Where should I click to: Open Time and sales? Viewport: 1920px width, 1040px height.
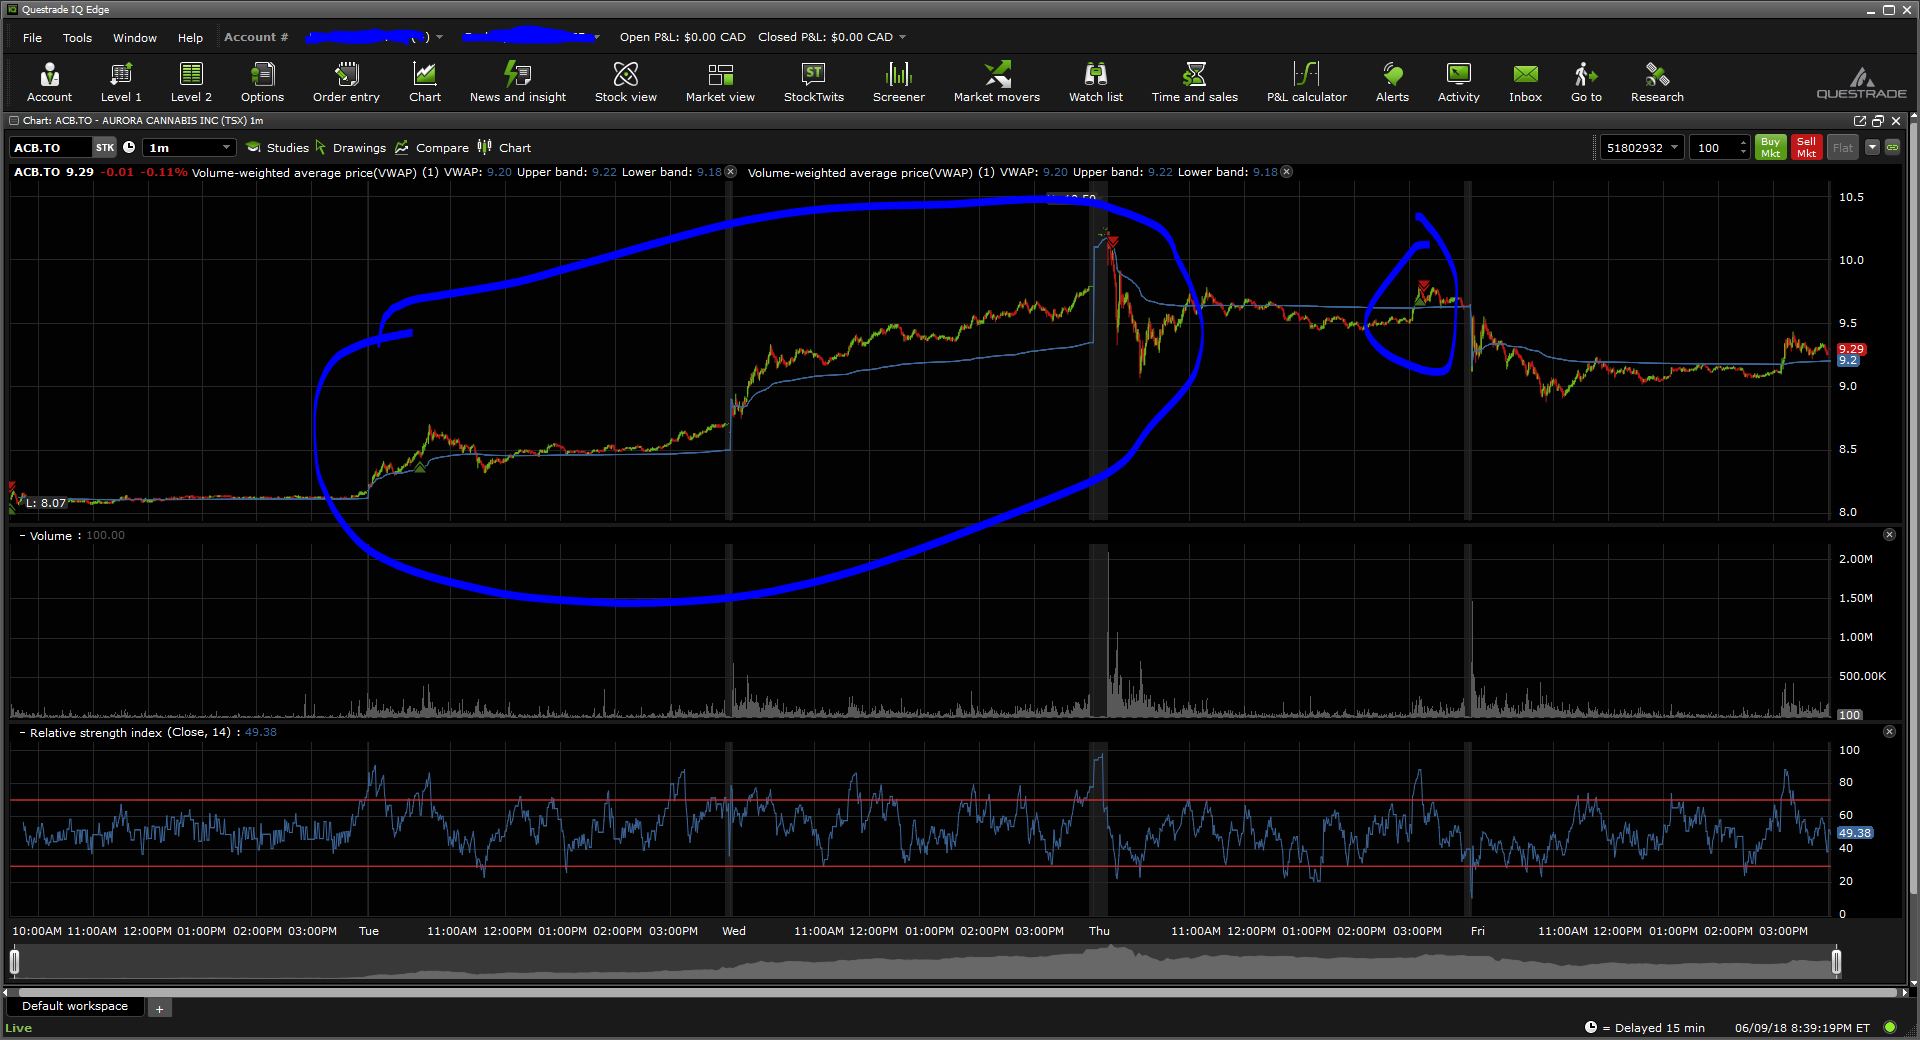click(1195, 82)
